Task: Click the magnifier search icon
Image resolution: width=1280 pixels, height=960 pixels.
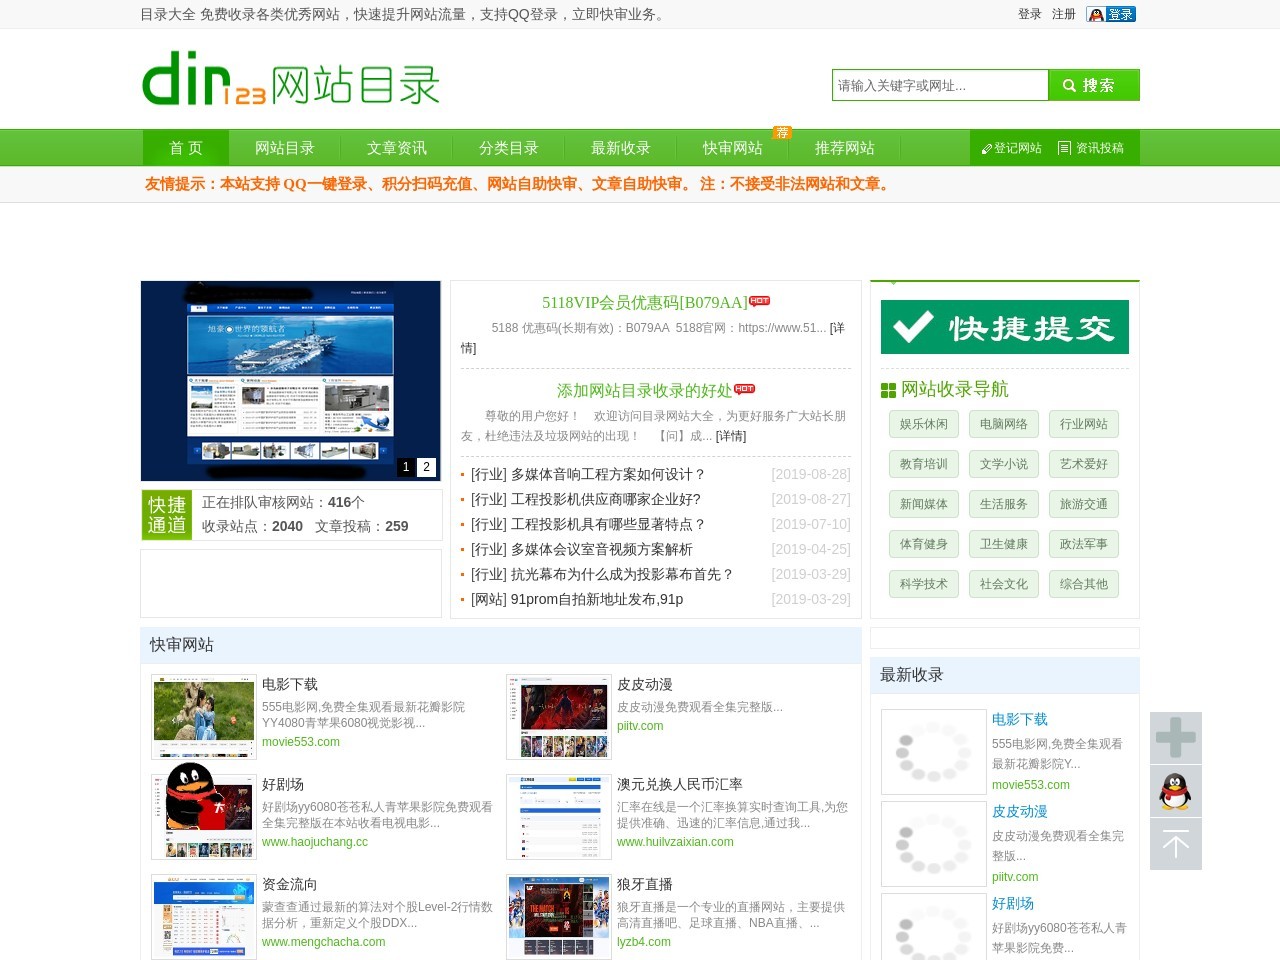Action: [x=1069, y=85]
